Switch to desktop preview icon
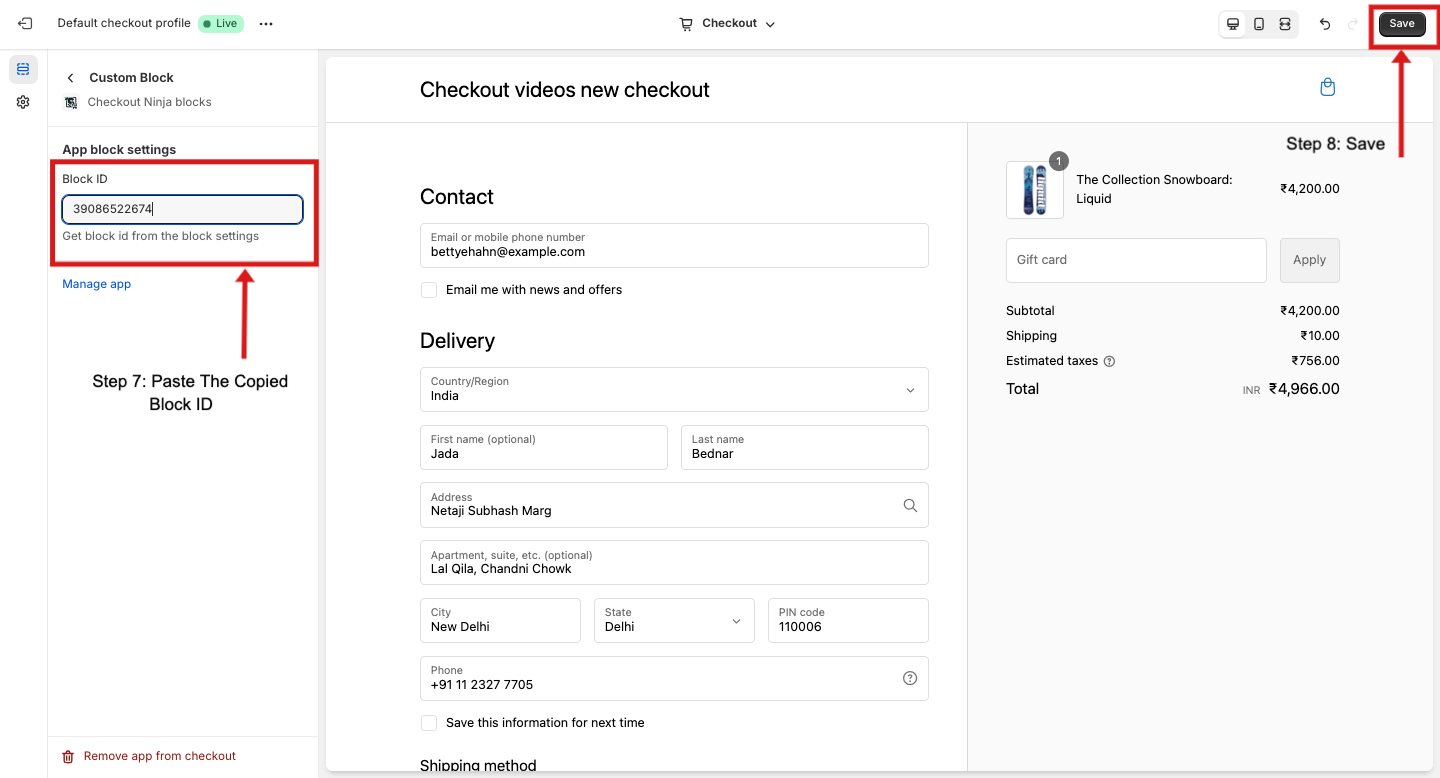The width and height of the screenshot is (1440, 778). [x=1233, y=24]
